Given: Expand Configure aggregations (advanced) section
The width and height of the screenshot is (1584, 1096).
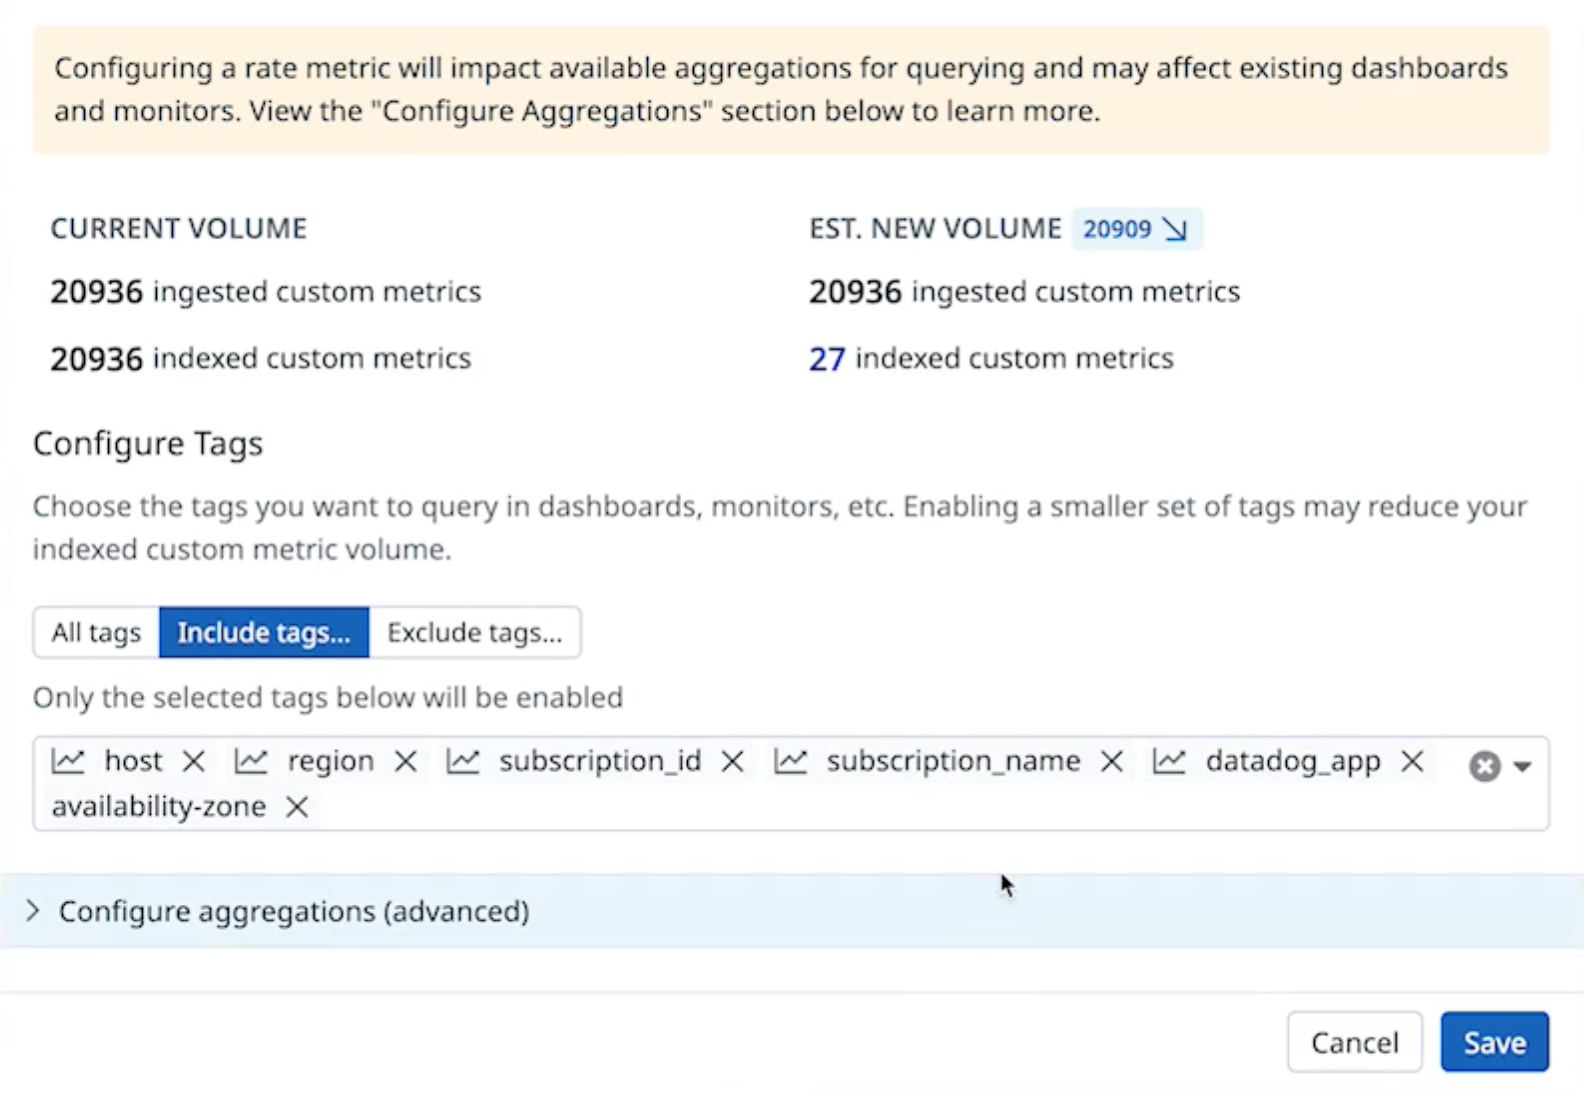Looking at the screenshot, I should click(x=293, y=911).
